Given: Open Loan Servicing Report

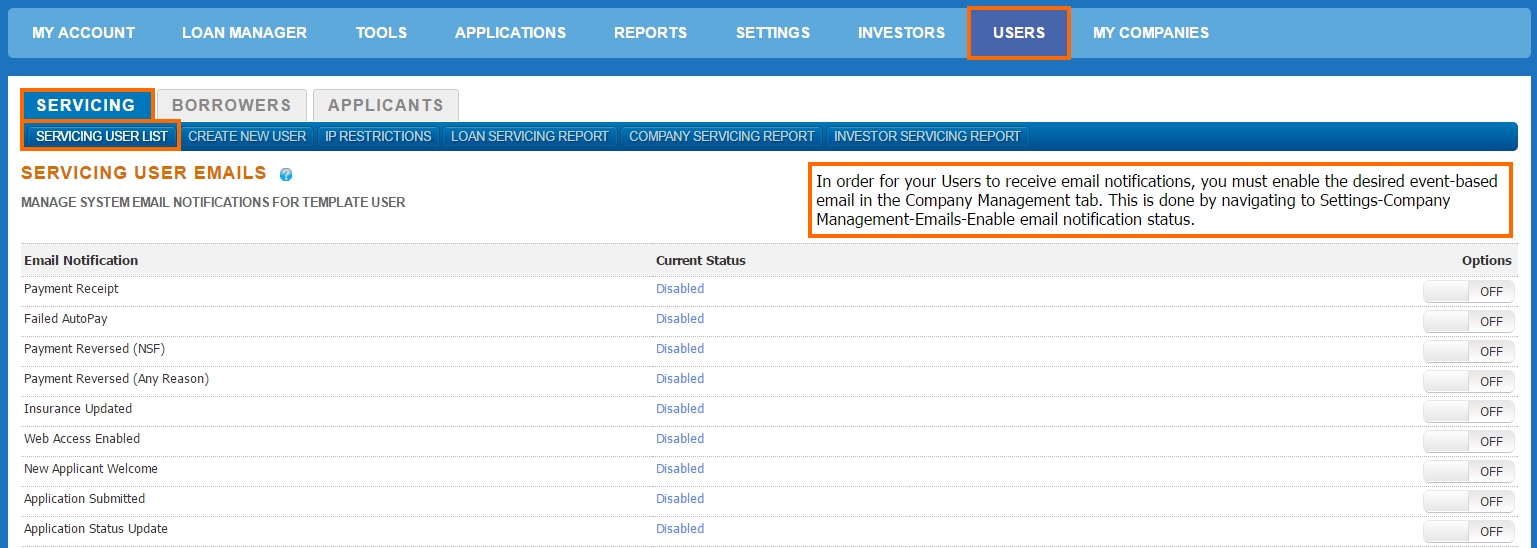Looking at the screenshot, I should pos(530,136).
